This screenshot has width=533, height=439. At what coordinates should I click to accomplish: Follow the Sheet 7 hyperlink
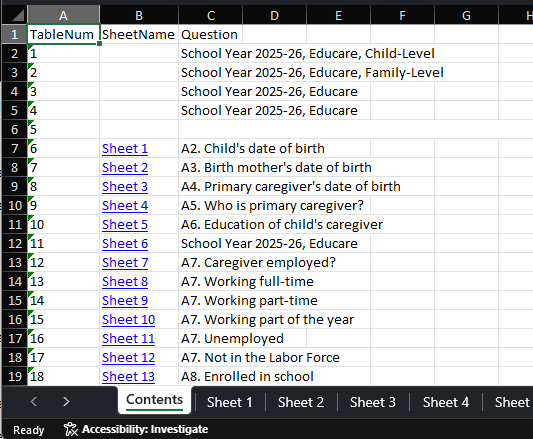125,263
